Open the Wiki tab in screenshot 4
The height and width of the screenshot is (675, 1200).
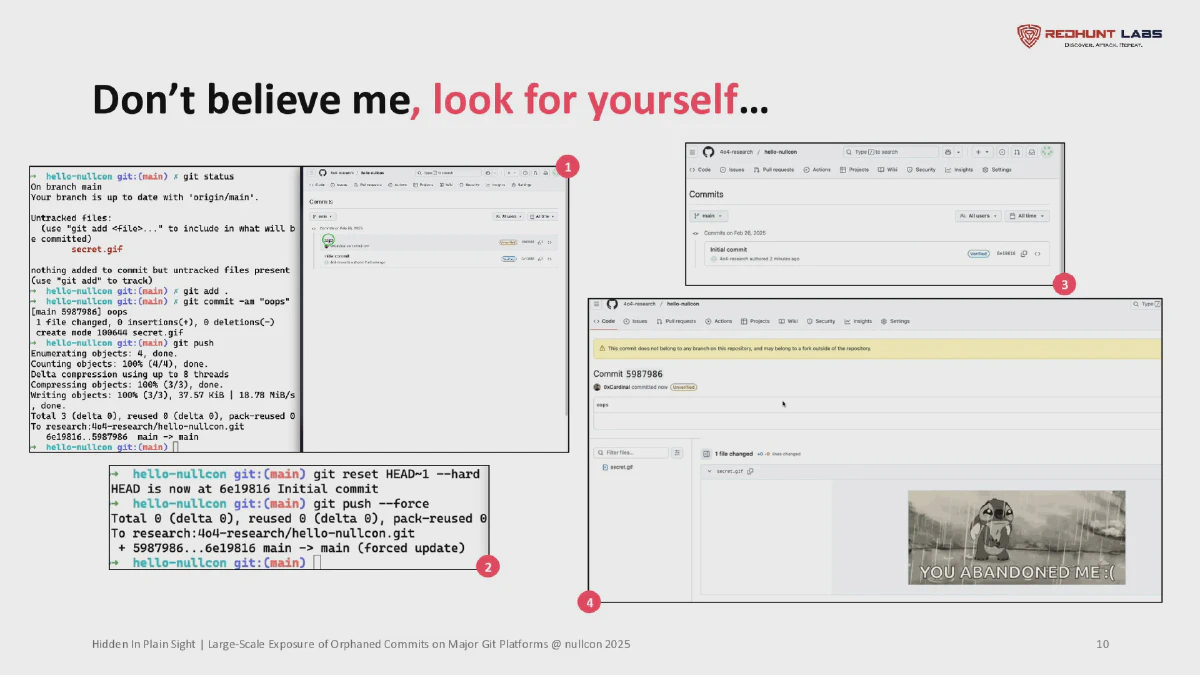(x=788, y=321)
